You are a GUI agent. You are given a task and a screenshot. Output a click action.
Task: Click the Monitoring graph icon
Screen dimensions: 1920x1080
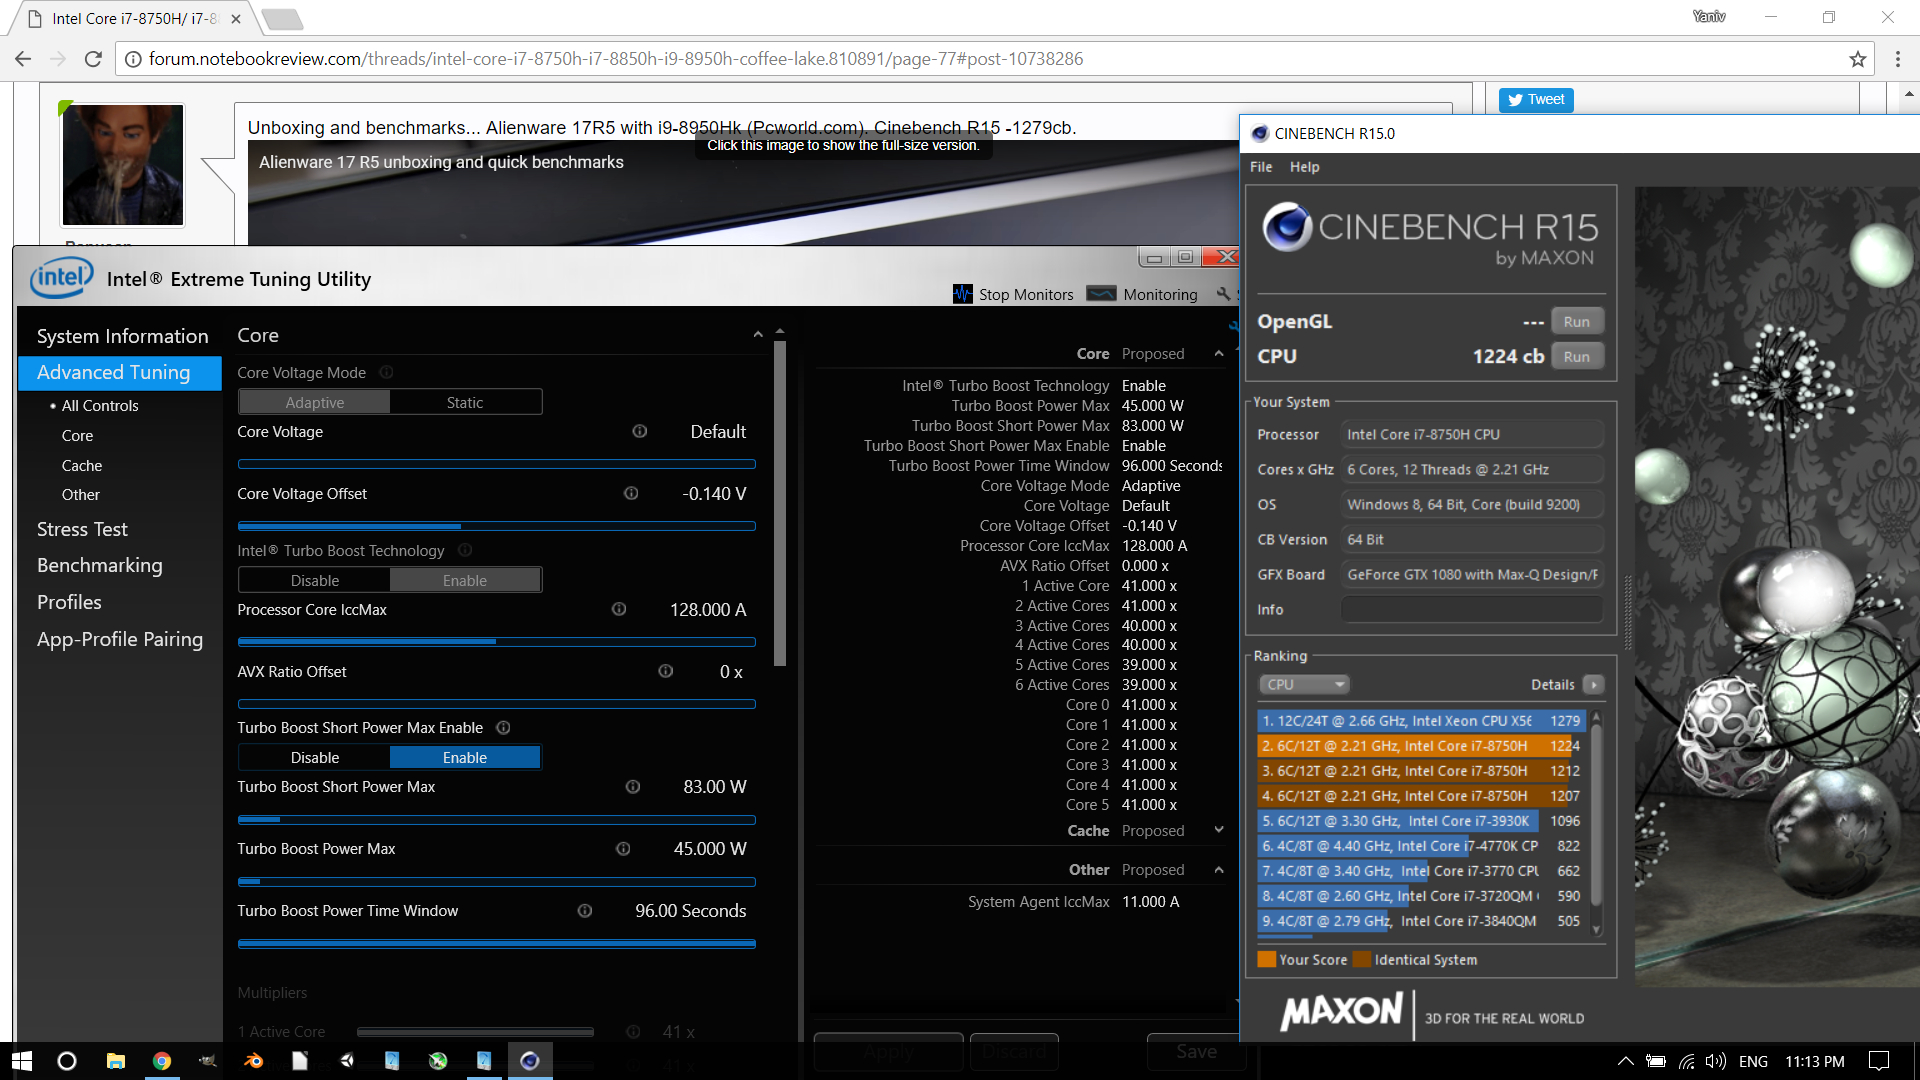click(x=1101, y=294)
